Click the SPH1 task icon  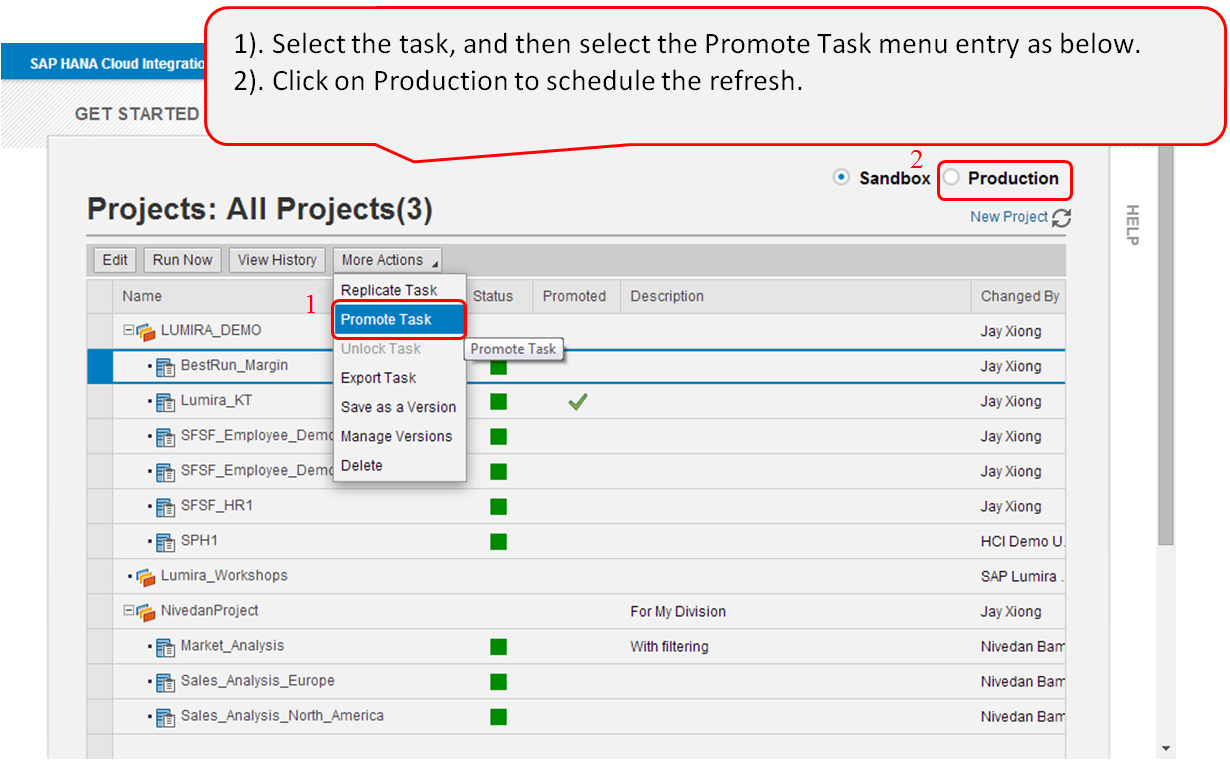coord(166,542)
